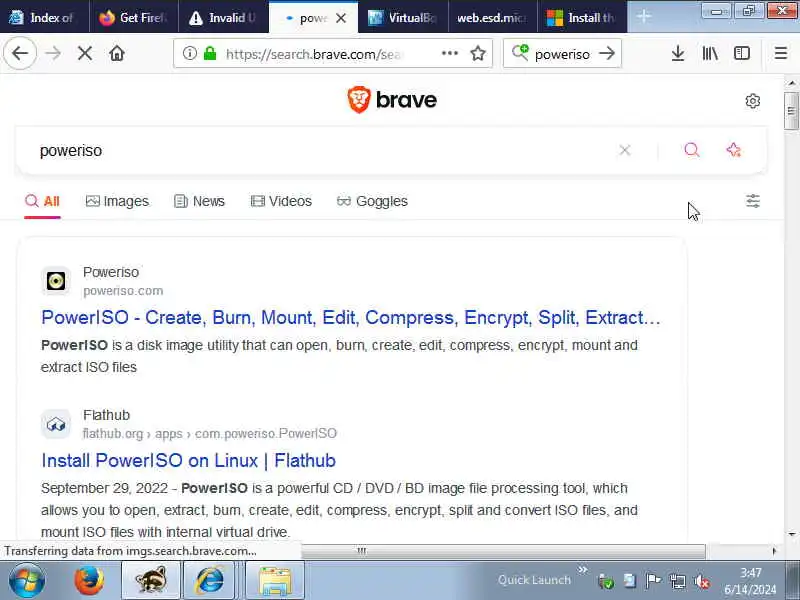Open the Goggles tab
Image resolution: width=800 pixels, height=600 pixels.
[x=372, y=201]
